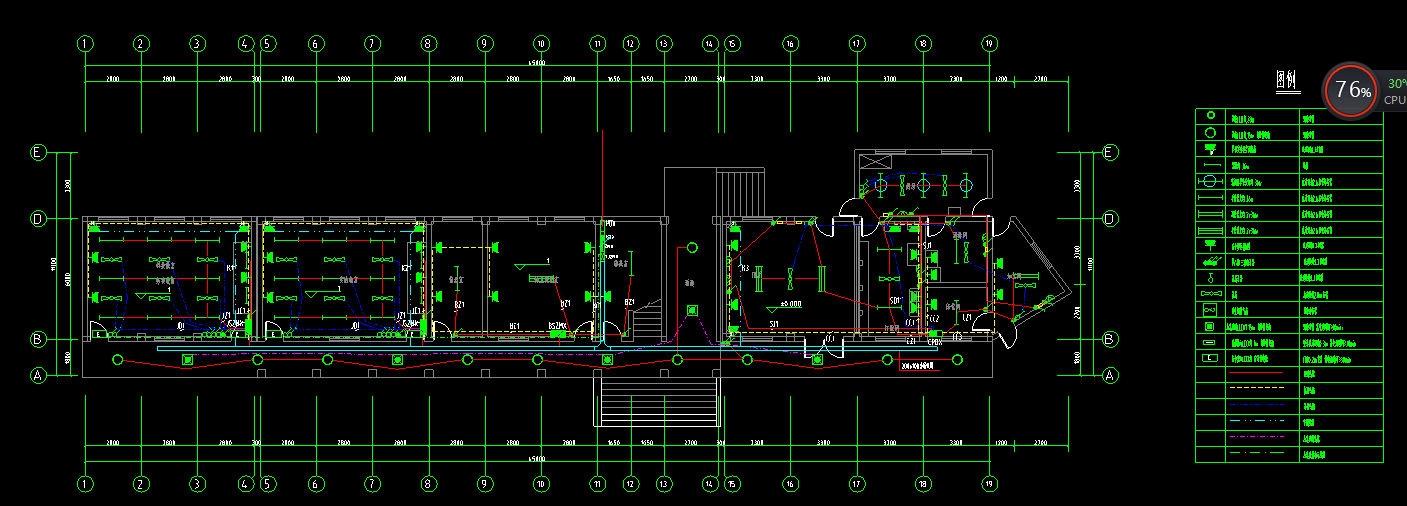Pick the first circle symbol in legend
1407x506 pixels.
pyautogui.click(x=1210, y=116)
